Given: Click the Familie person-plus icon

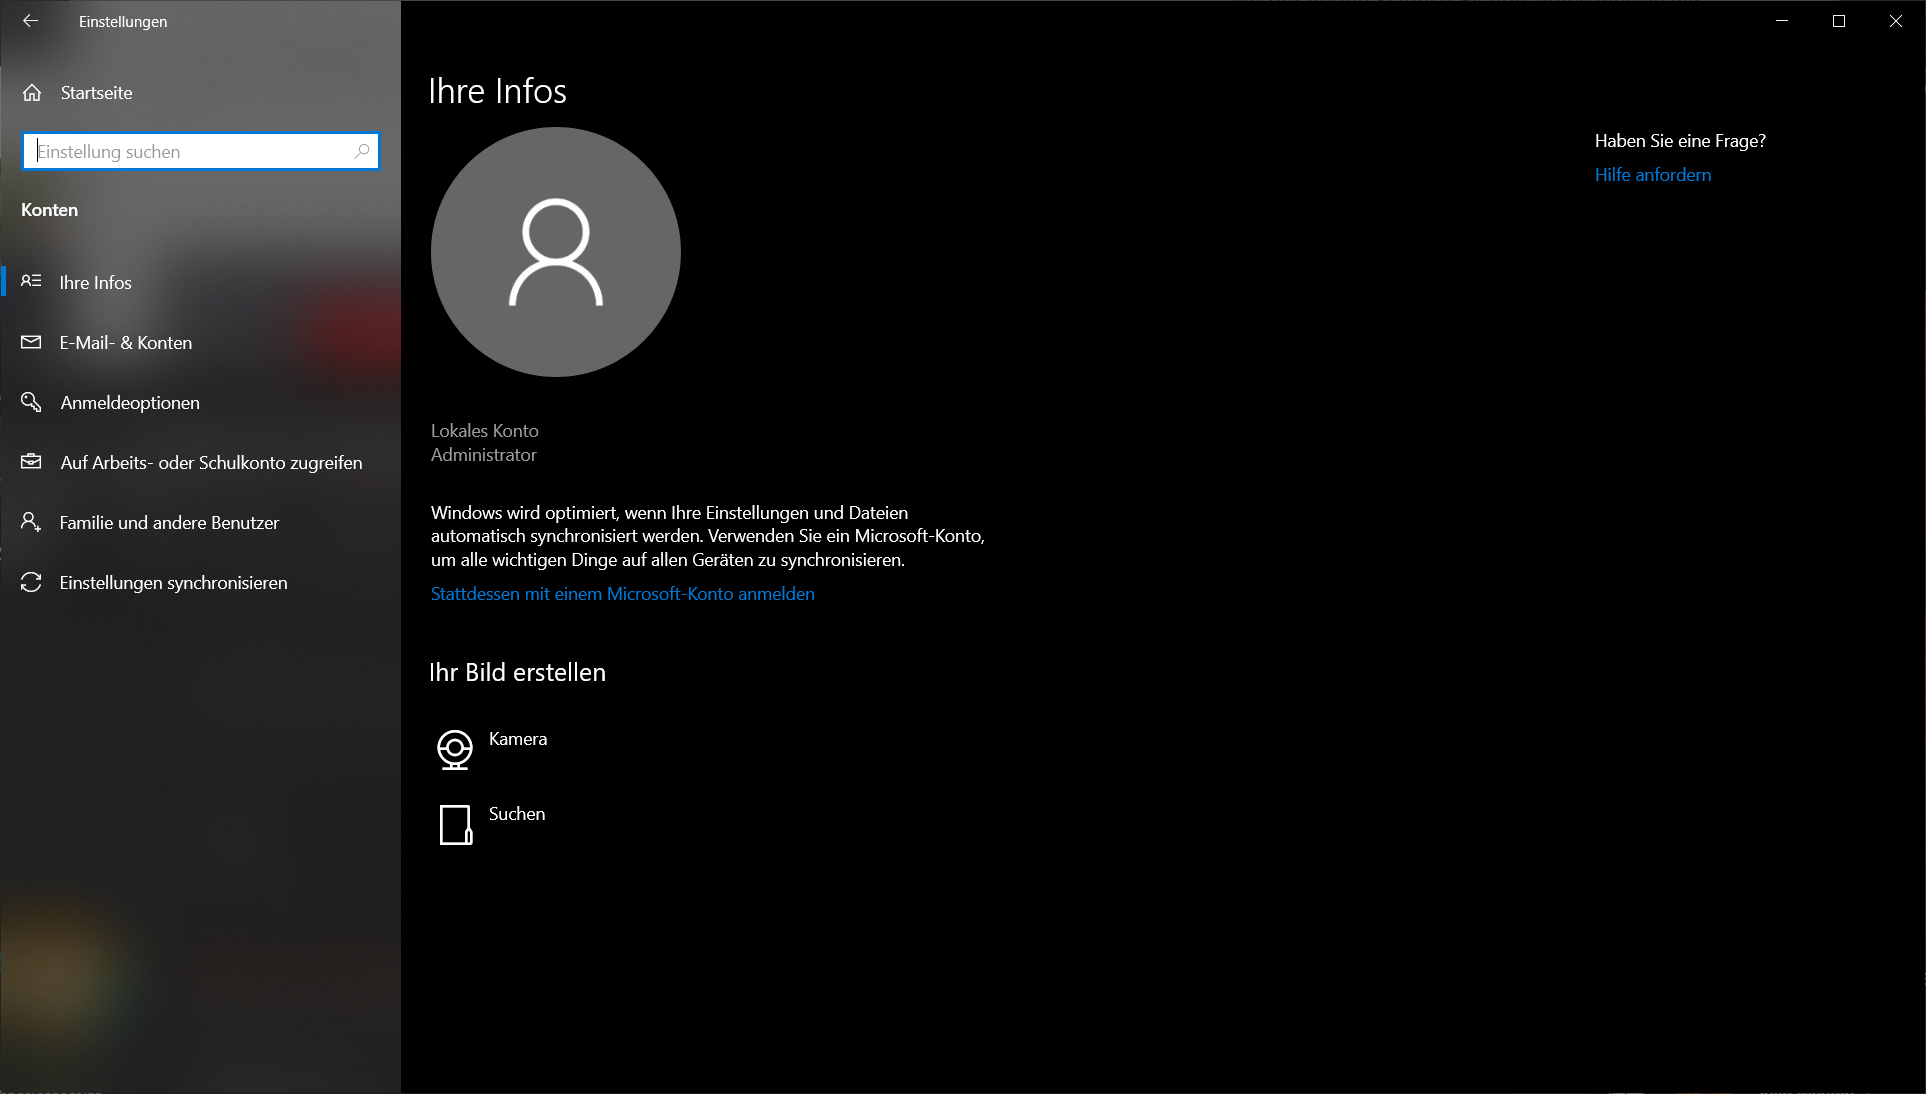Looking at the screenshot, I should point(31,522).
